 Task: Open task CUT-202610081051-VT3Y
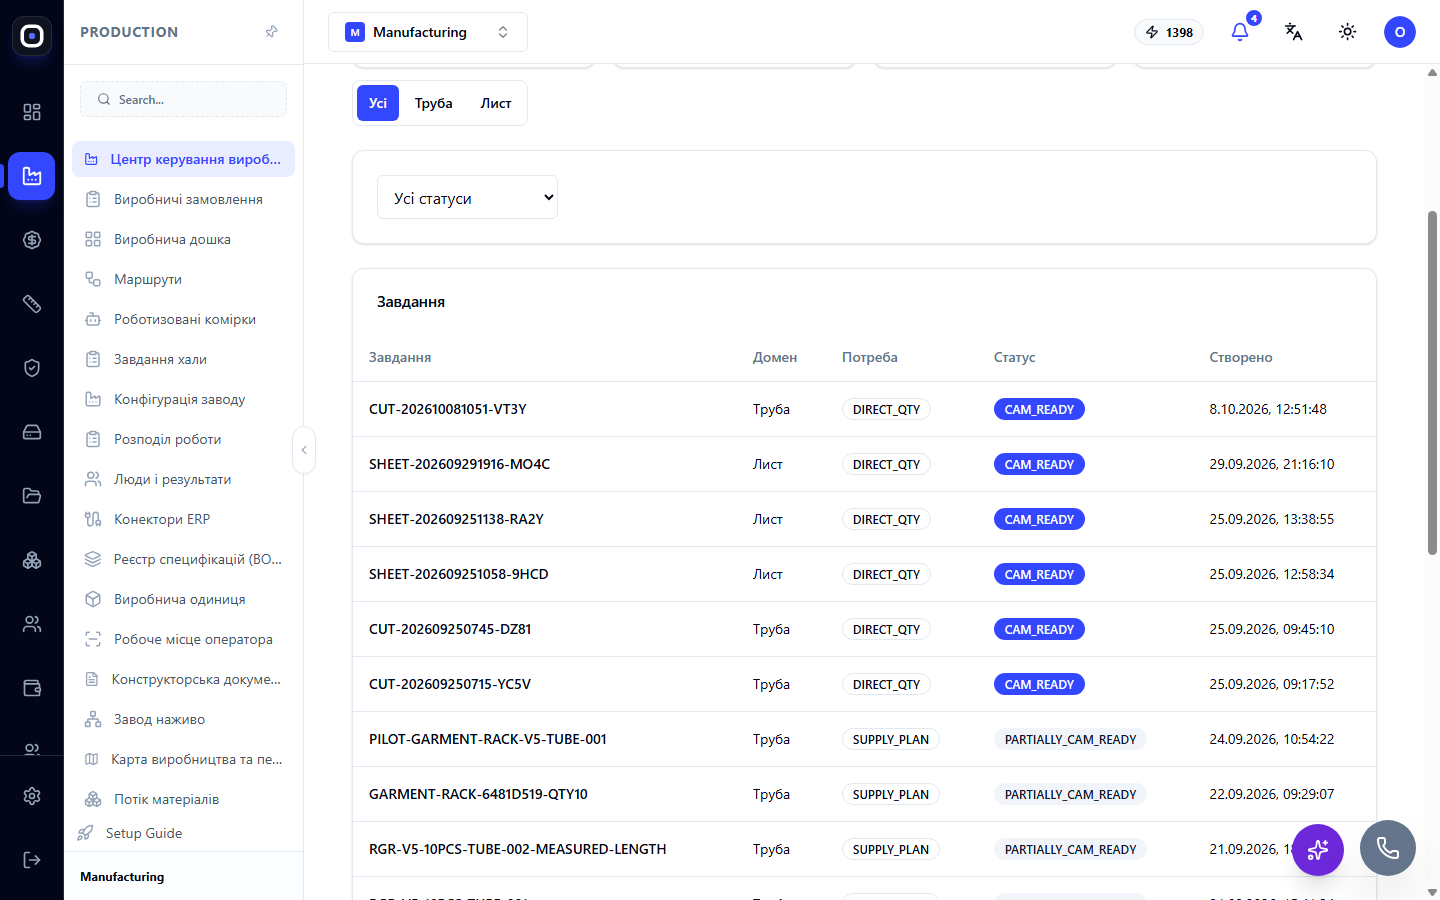(448, 409)
